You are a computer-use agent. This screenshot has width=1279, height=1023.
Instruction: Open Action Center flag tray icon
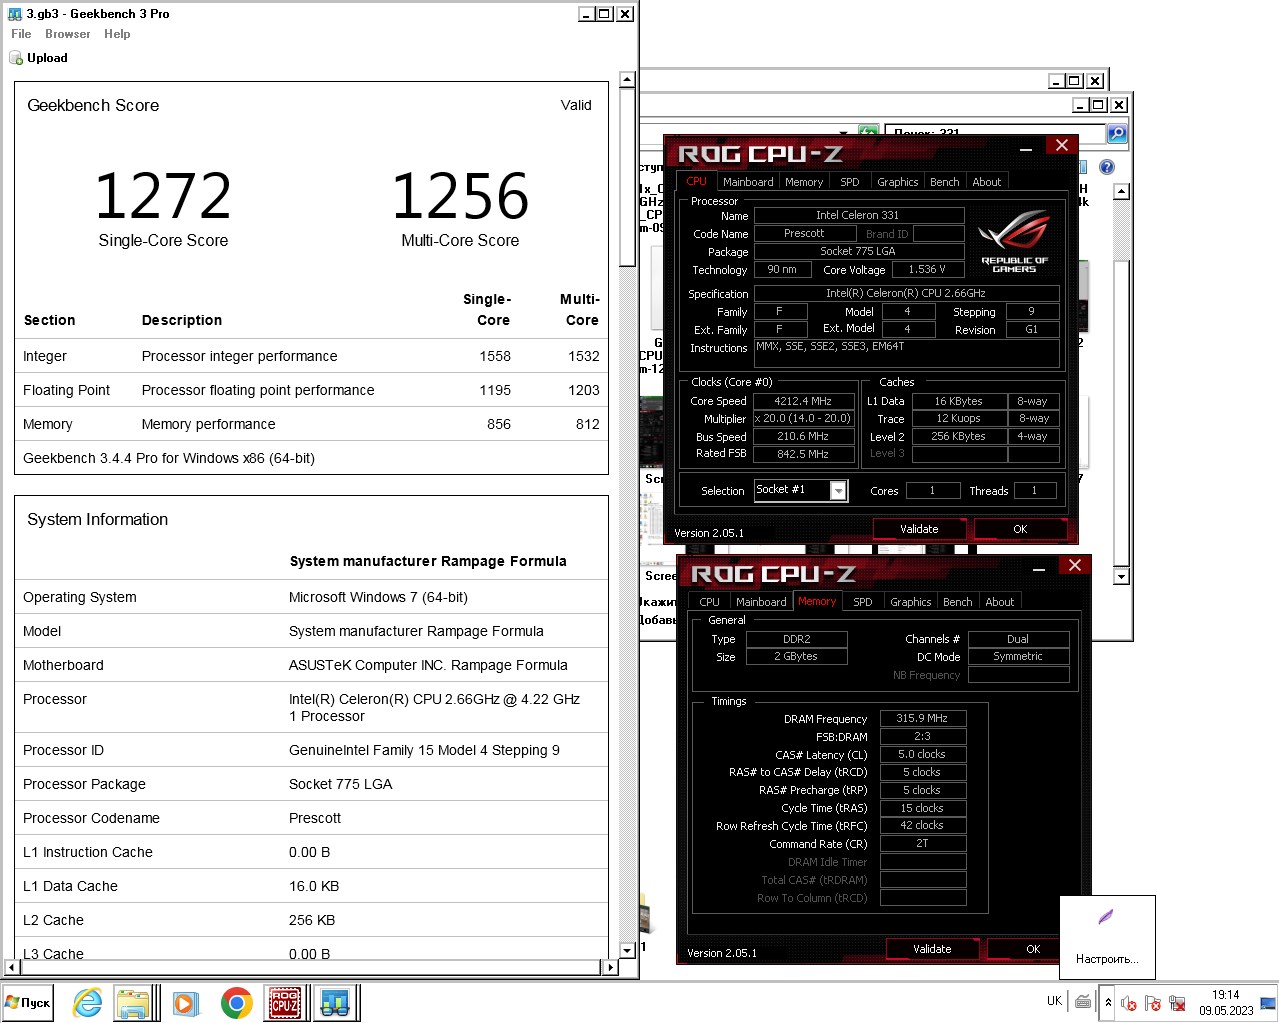tap(1152, 1003)
